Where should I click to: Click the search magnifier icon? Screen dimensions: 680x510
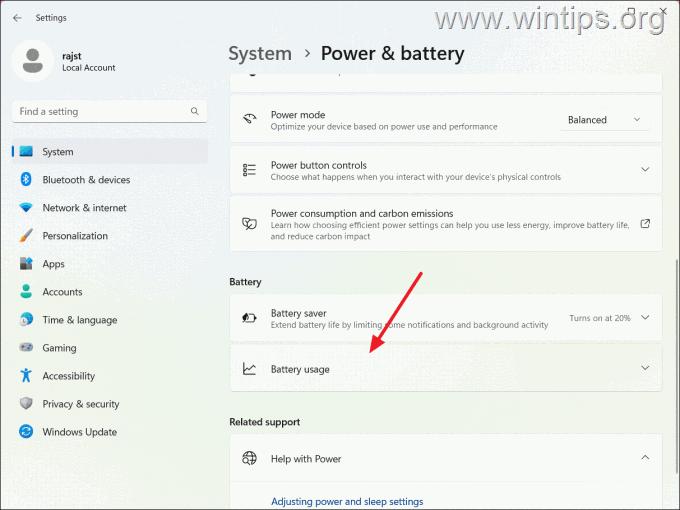click(x=195, y=111)
